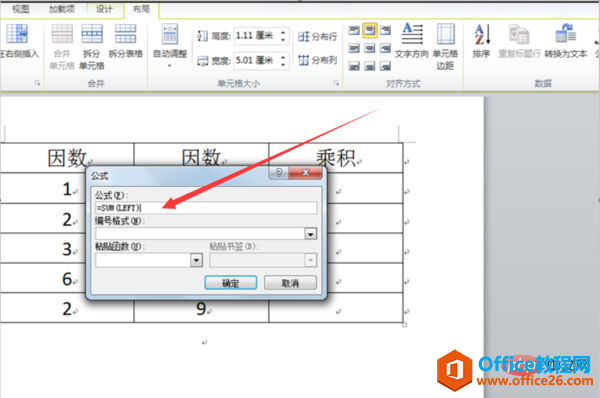Switch to Add-ins (加载项) tab
Image resolution: width=600 pixels, height=398 pixels.
[62, 9]
